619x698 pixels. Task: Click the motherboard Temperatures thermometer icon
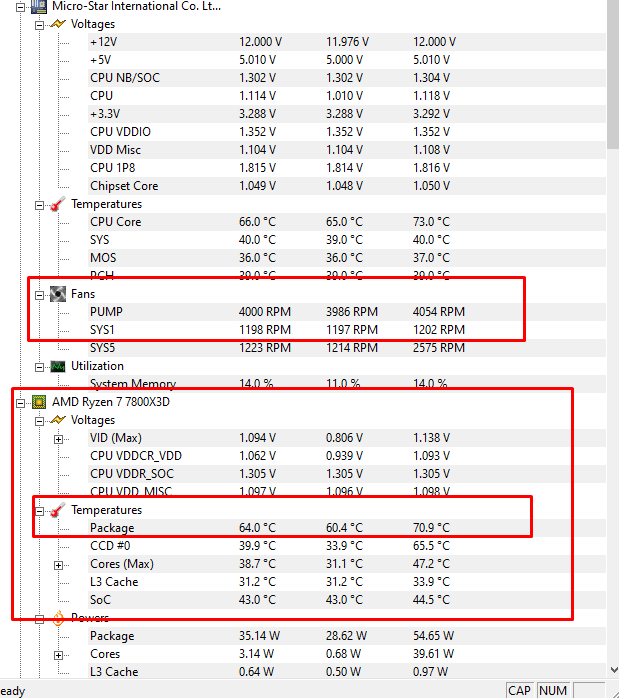(58, 204)
